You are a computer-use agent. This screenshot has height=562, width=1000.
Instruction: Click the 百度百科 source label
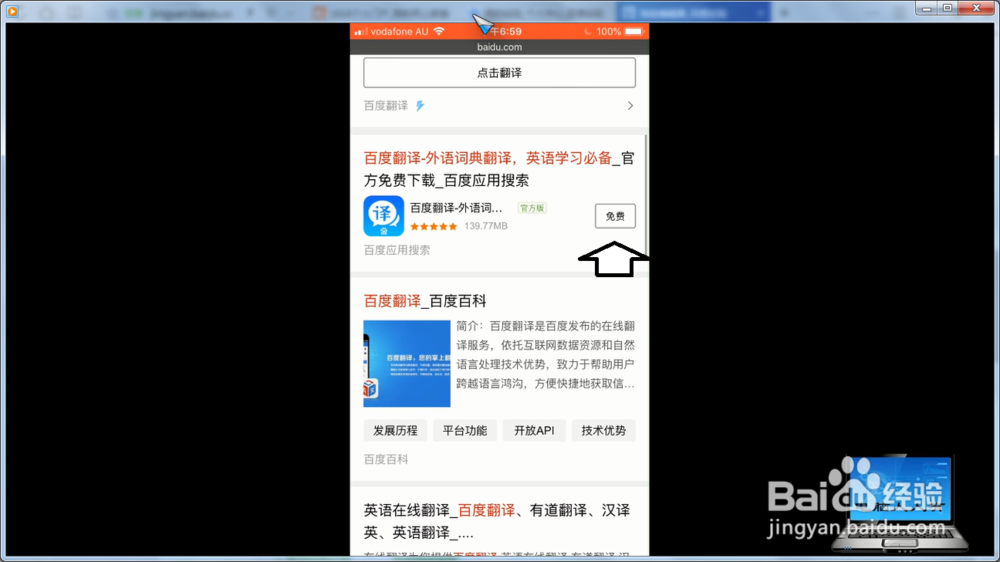[x=386, y=459]
